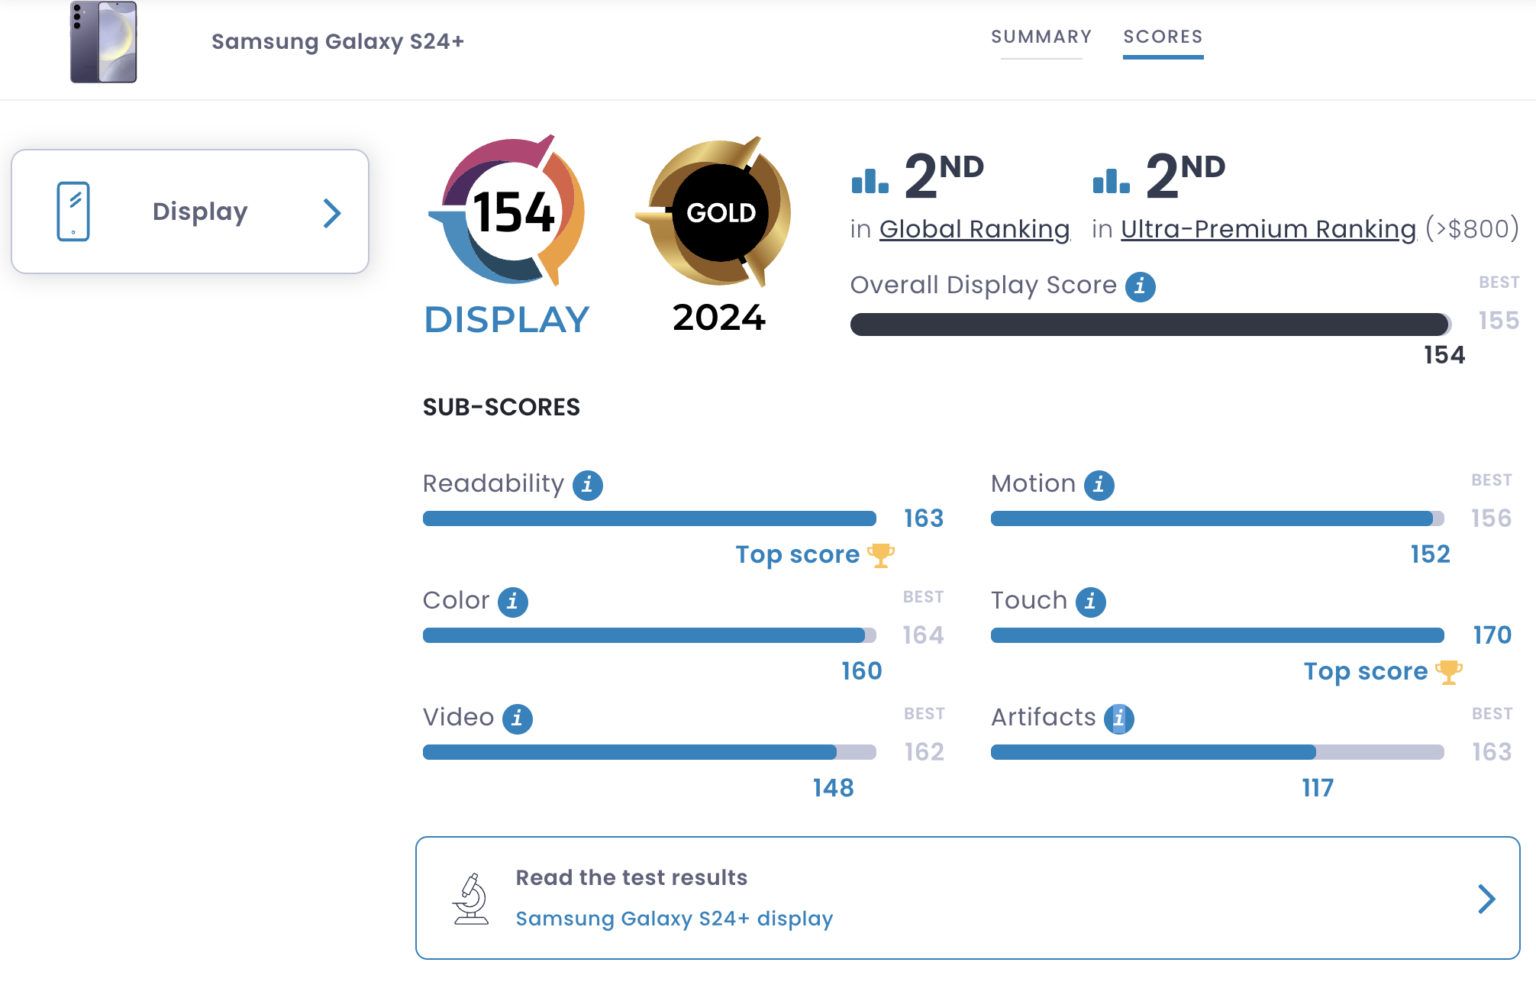The height and width of the screenshot is (985, 1536).
Task: Click the microscope icon on test results card
Action: 471,897
